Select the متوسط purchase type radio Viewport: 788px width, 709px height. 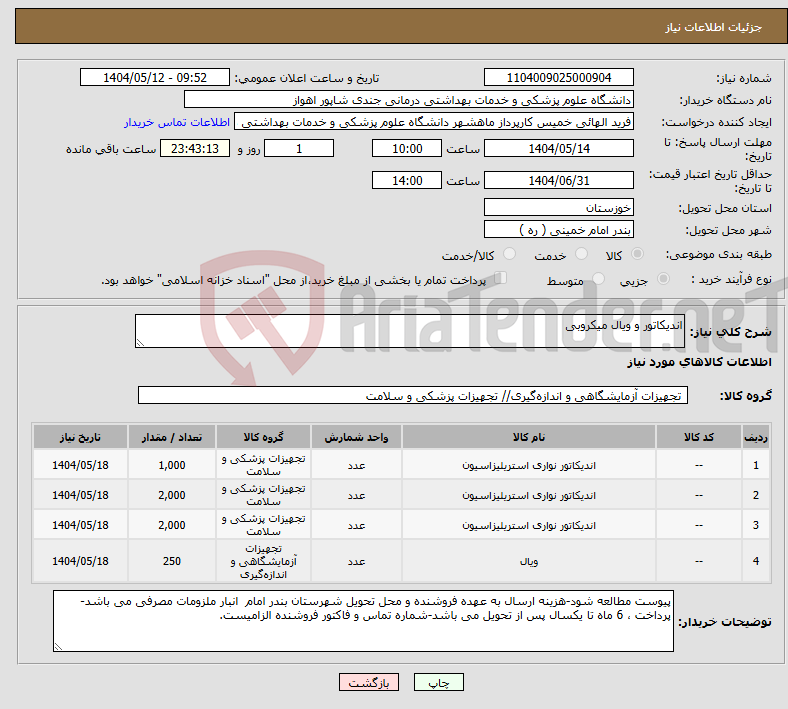(598, 278)
